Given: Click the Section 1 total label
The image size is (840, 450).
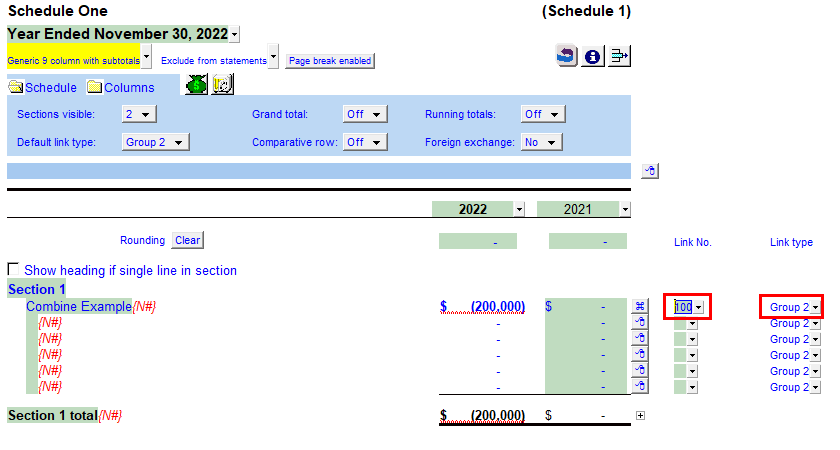Looking at the screenshot, I should [52, 415].
